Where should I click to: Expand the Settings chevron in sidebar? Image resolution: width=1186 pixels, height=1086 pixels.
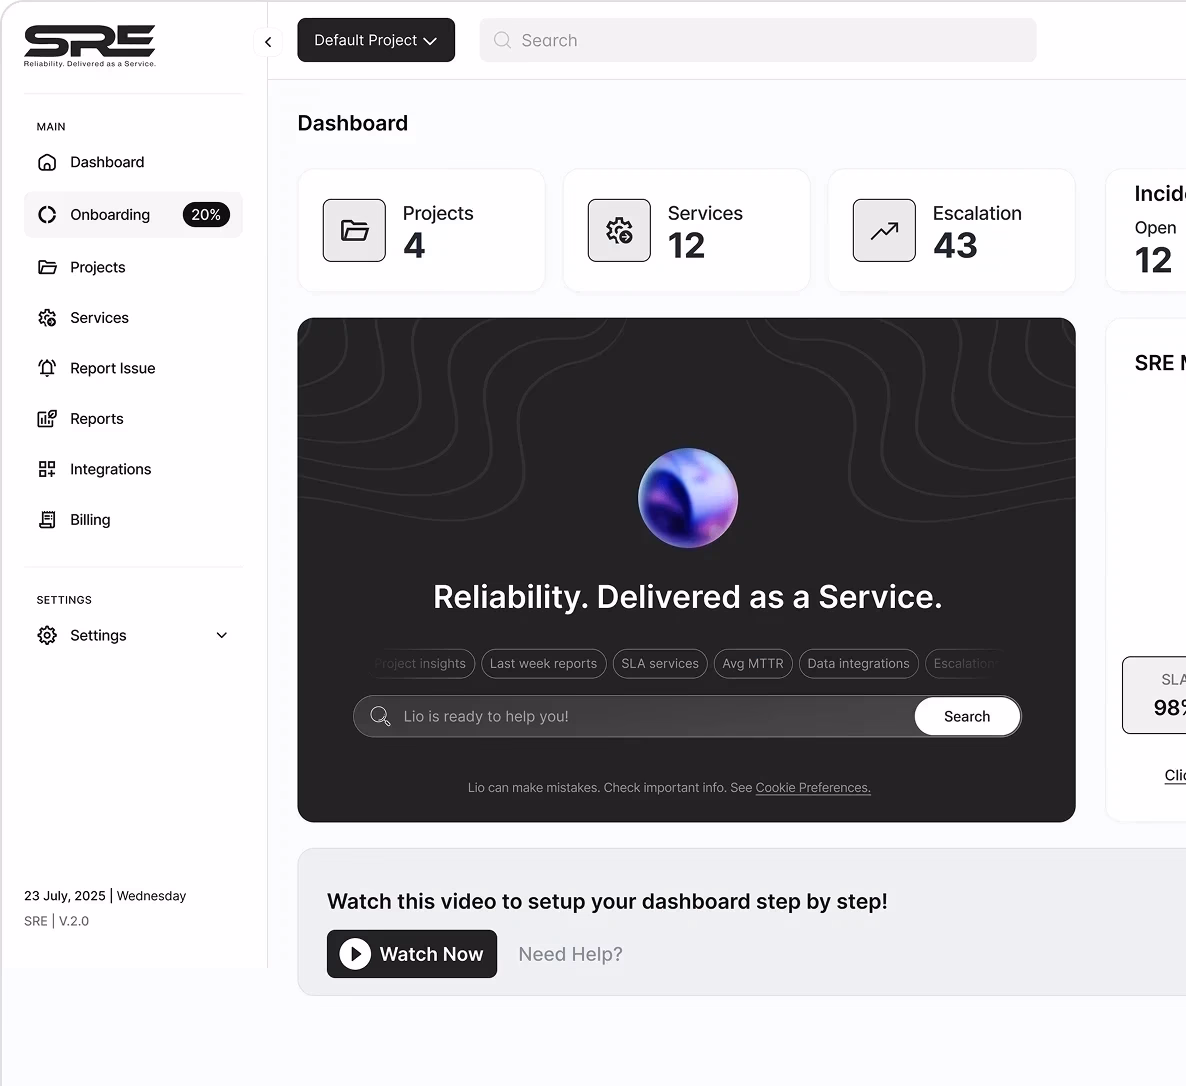coord(222,635)
